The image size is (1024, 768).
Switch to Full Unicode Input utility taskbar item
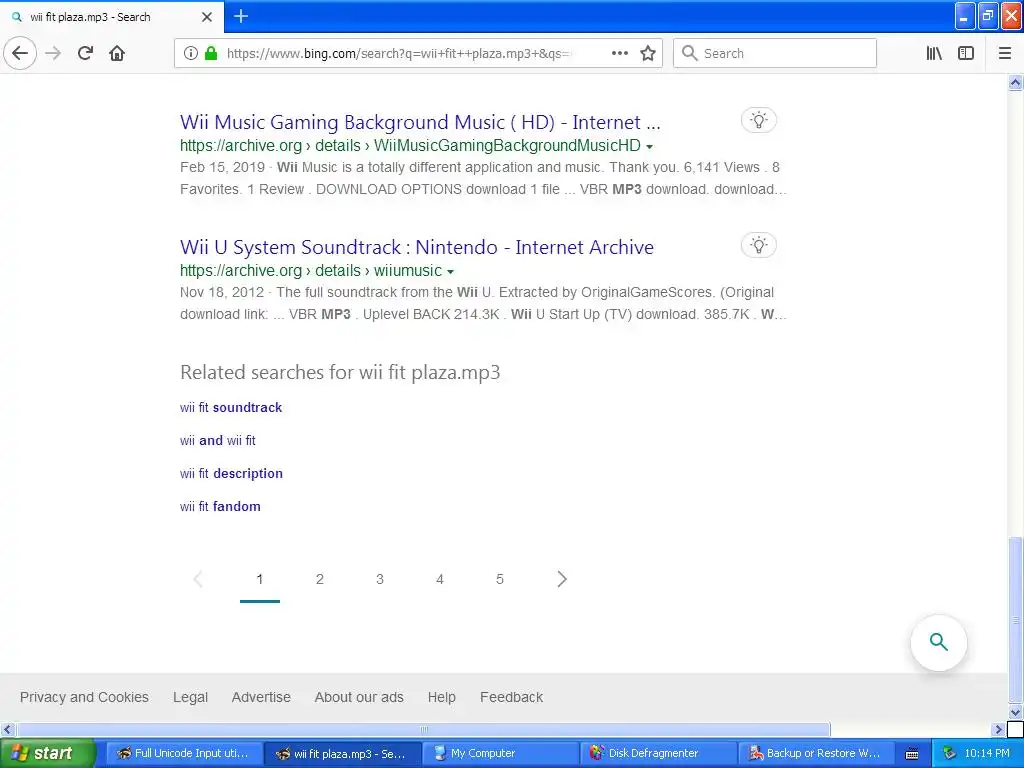click(x=184, y=754)
